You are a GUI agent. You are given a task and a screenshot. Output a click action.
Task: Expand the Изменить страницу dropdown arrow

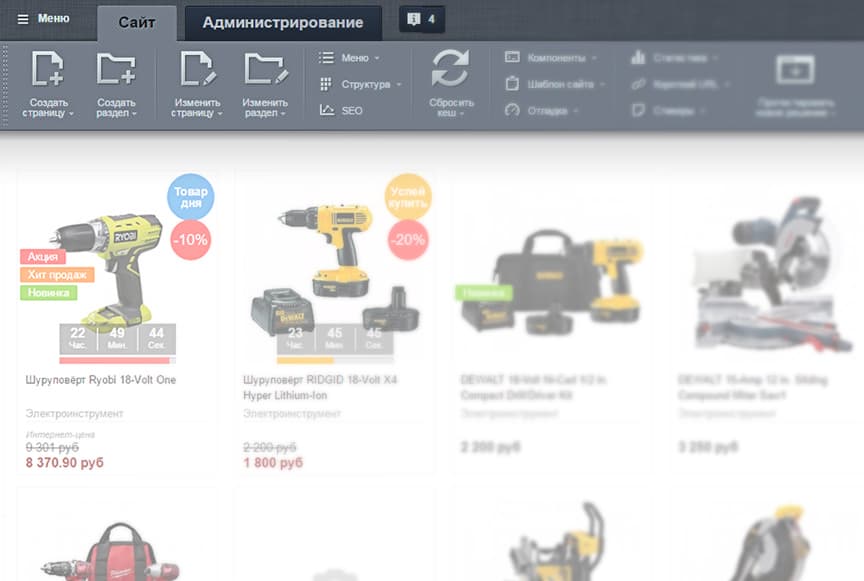pyautogui.click(x=220, y=114)
